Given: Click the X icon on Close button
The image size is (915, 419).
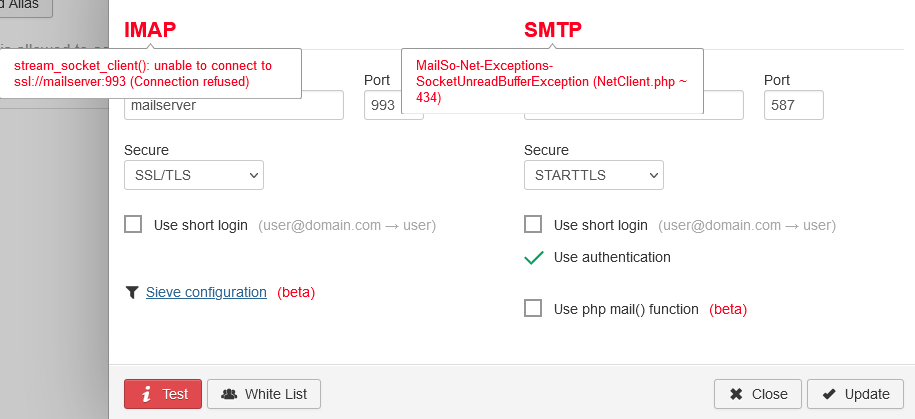Looking at the screenshot, I should click(x=736, y=394).
